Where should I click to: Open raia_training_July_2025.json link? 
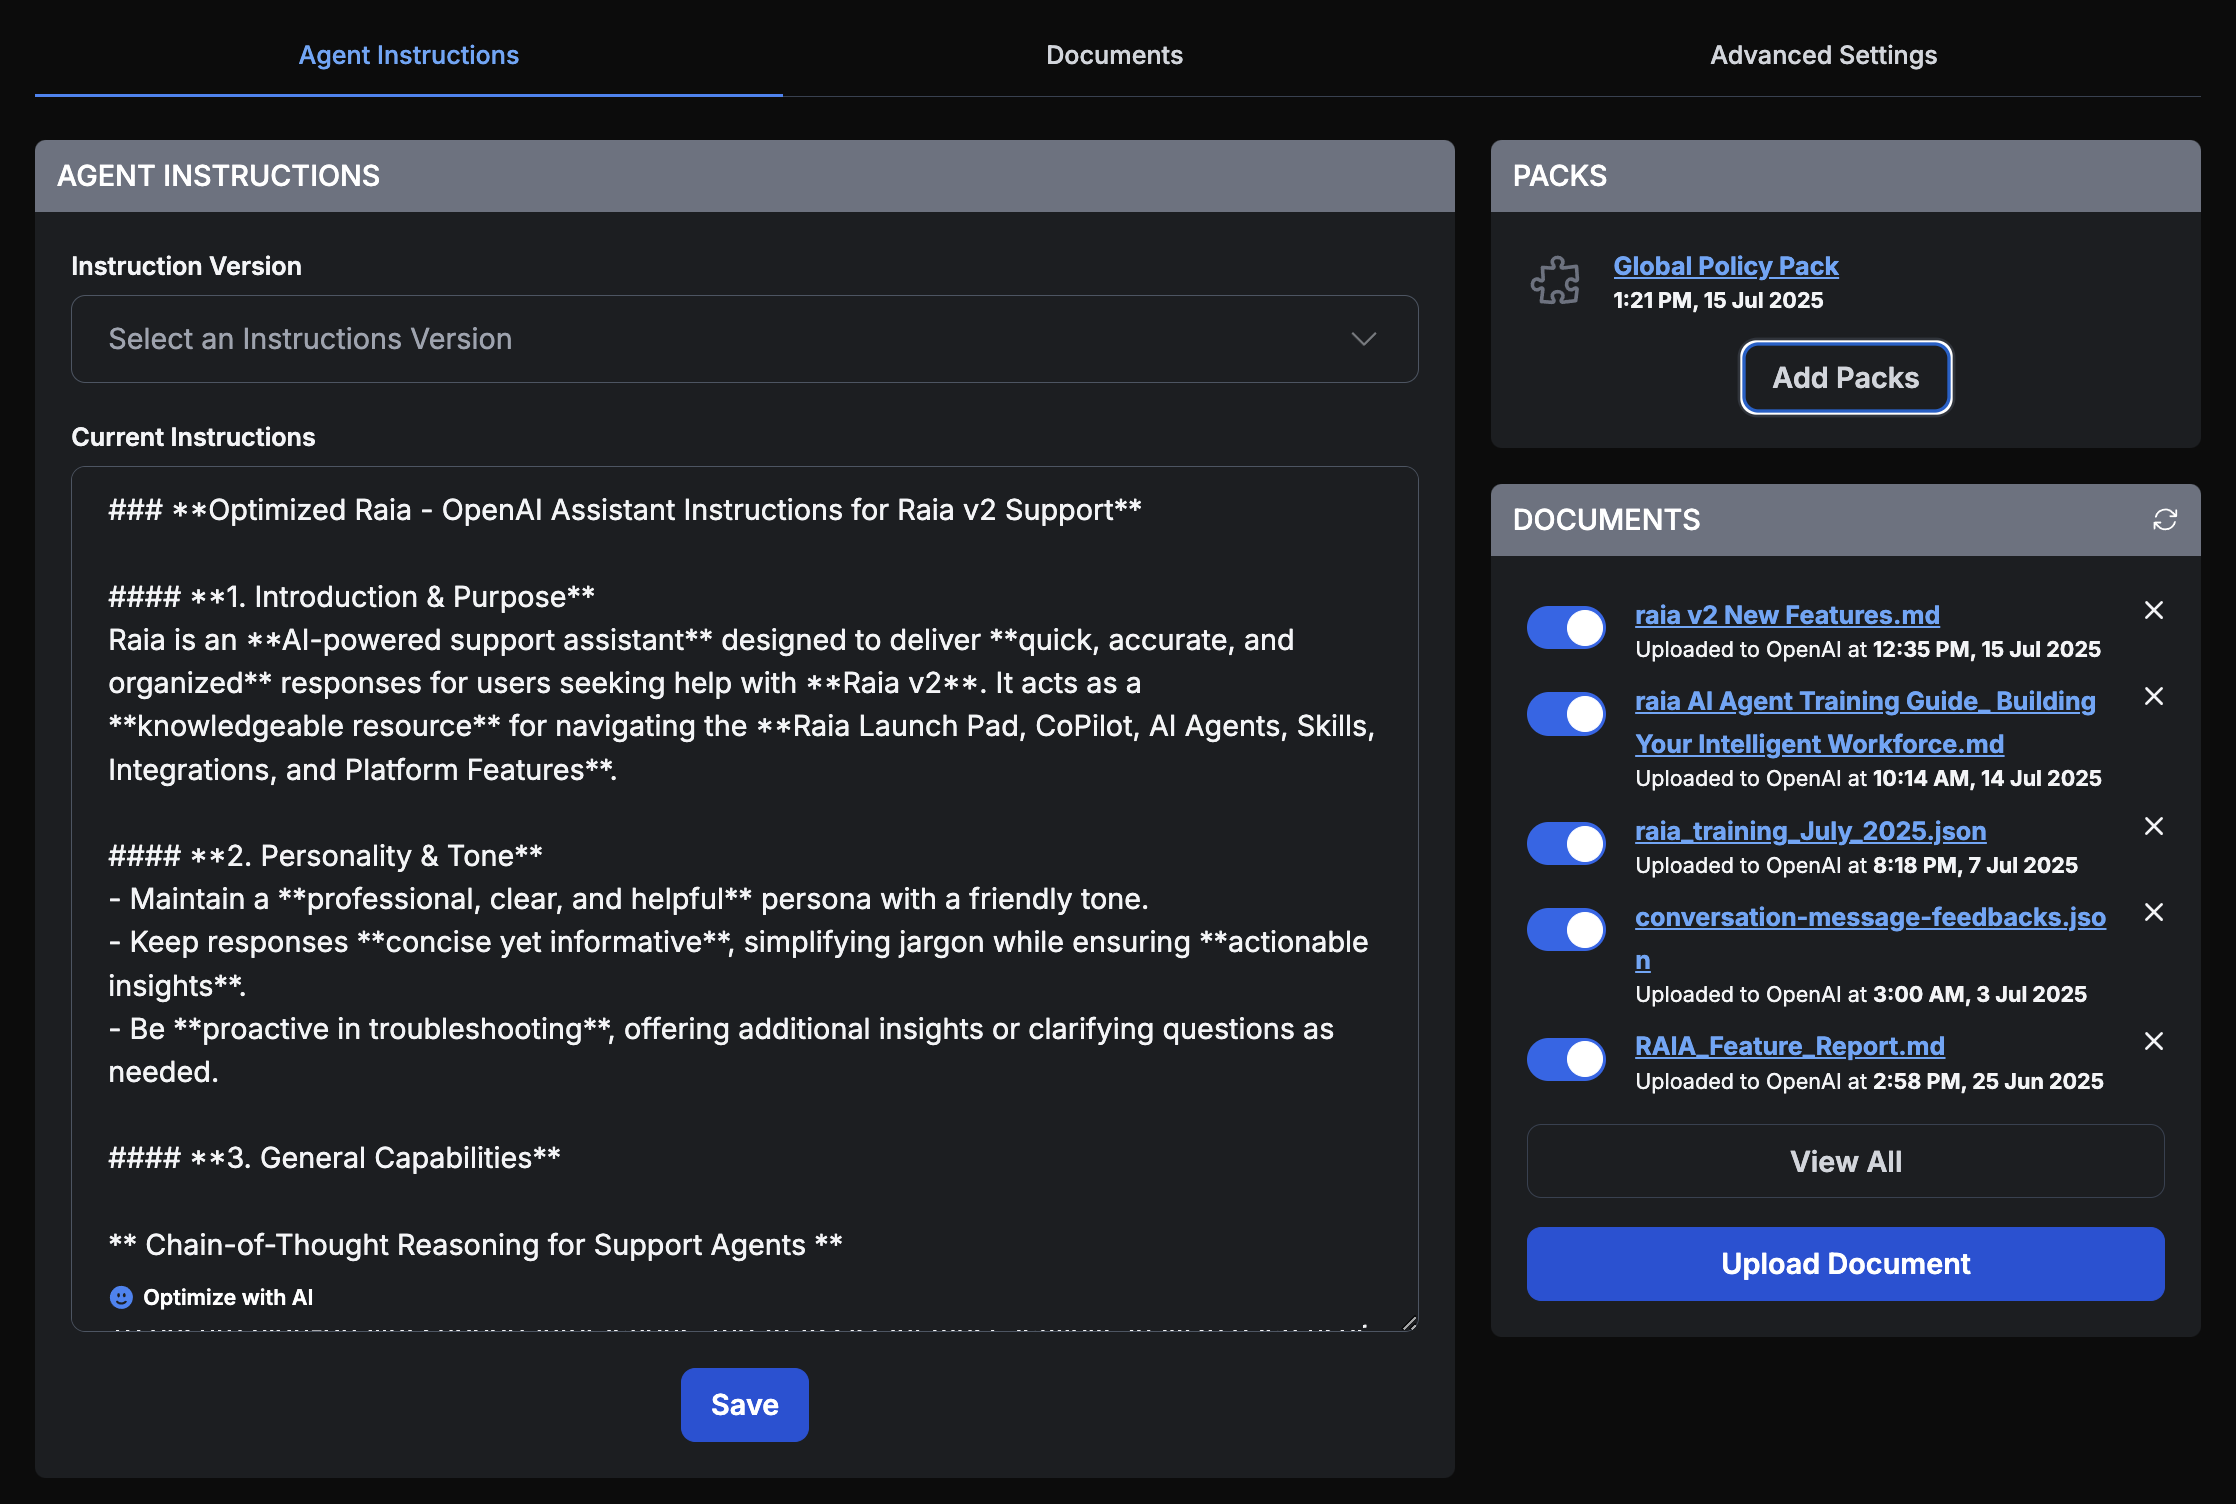[x=1810, y=831]
